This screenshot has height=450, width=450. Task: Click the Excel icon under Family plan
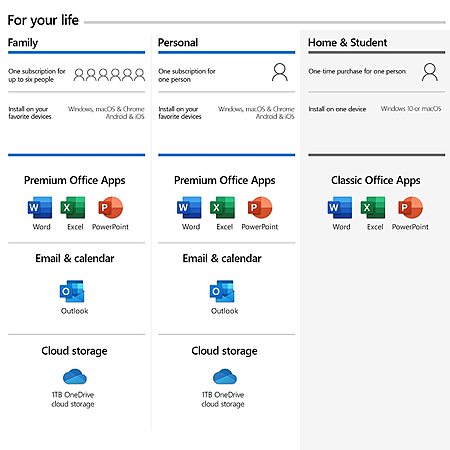[x=73, y=207]
